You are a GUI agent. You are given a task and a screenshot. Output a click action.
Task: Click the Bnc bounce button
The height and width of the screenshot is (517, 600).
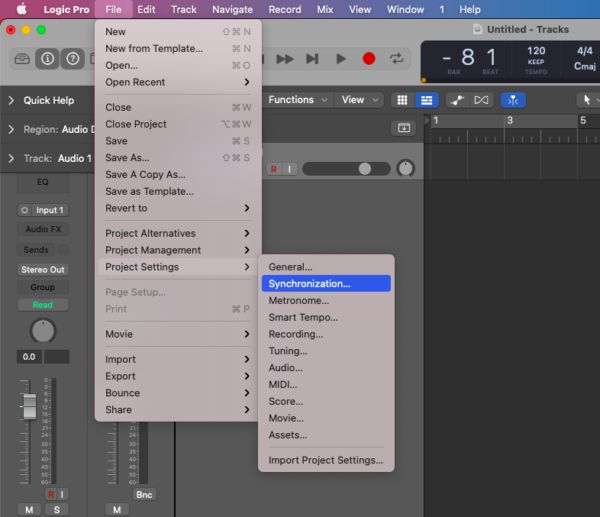(145, 494)
